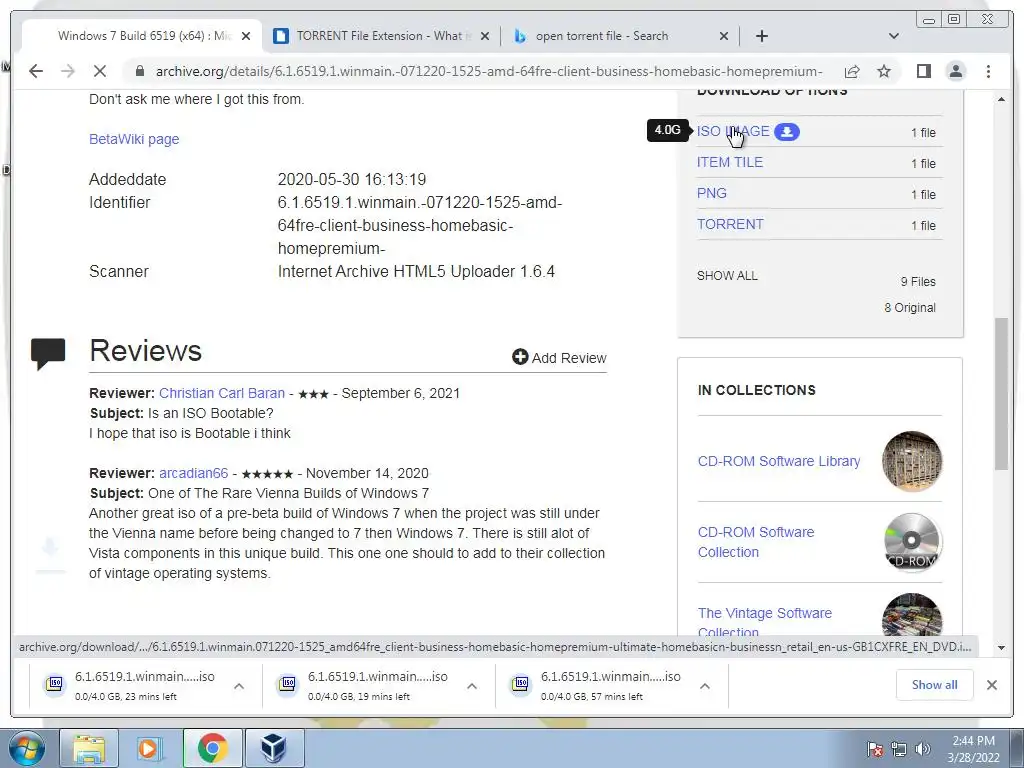Click the Action Center flag icon
1024x768 pixels.
coord(875,749)
